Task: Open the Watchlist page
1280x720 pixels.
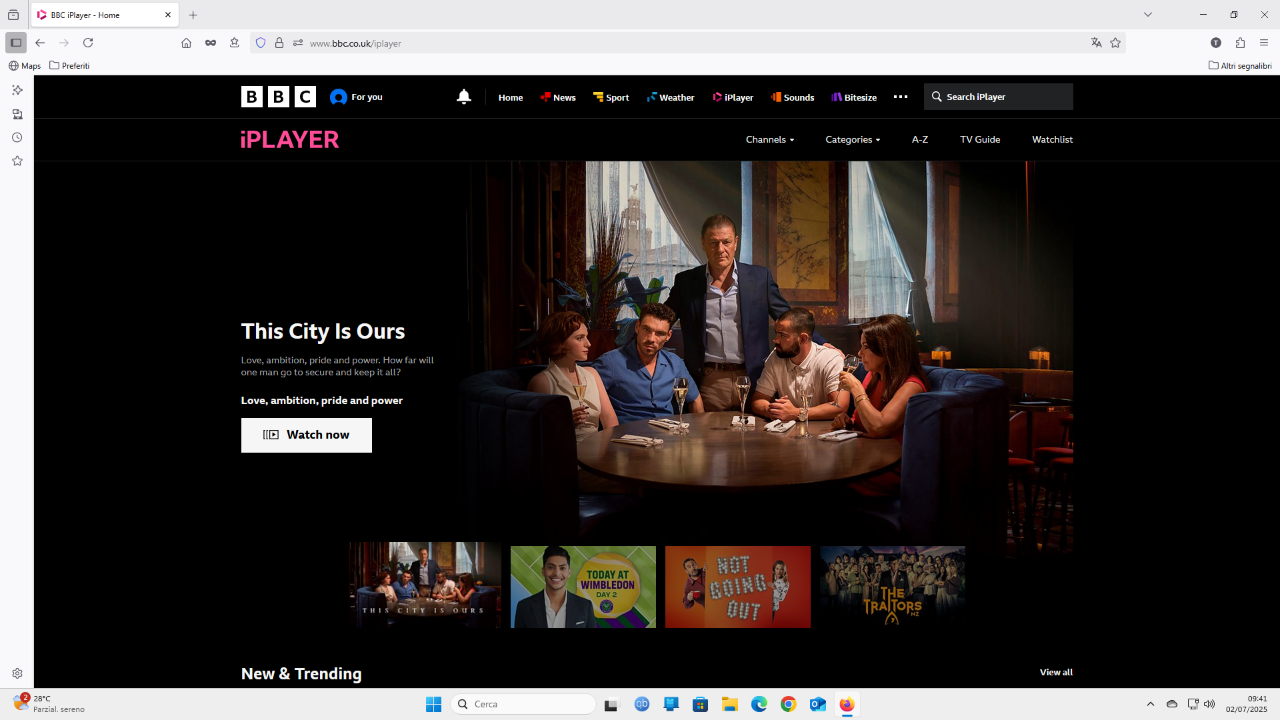Action: [x=1052, y=140]
